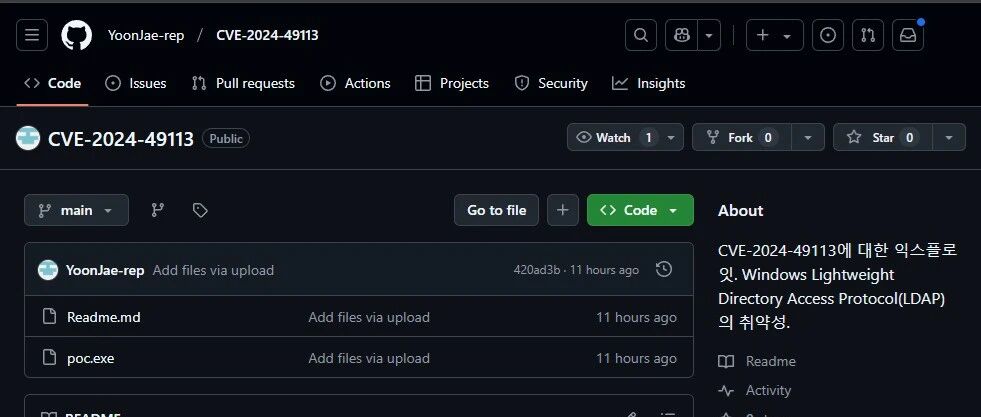The width and height of the screenshot is (981, 417).
Task: Click the Public visibility badge
Action: point(226,138)
